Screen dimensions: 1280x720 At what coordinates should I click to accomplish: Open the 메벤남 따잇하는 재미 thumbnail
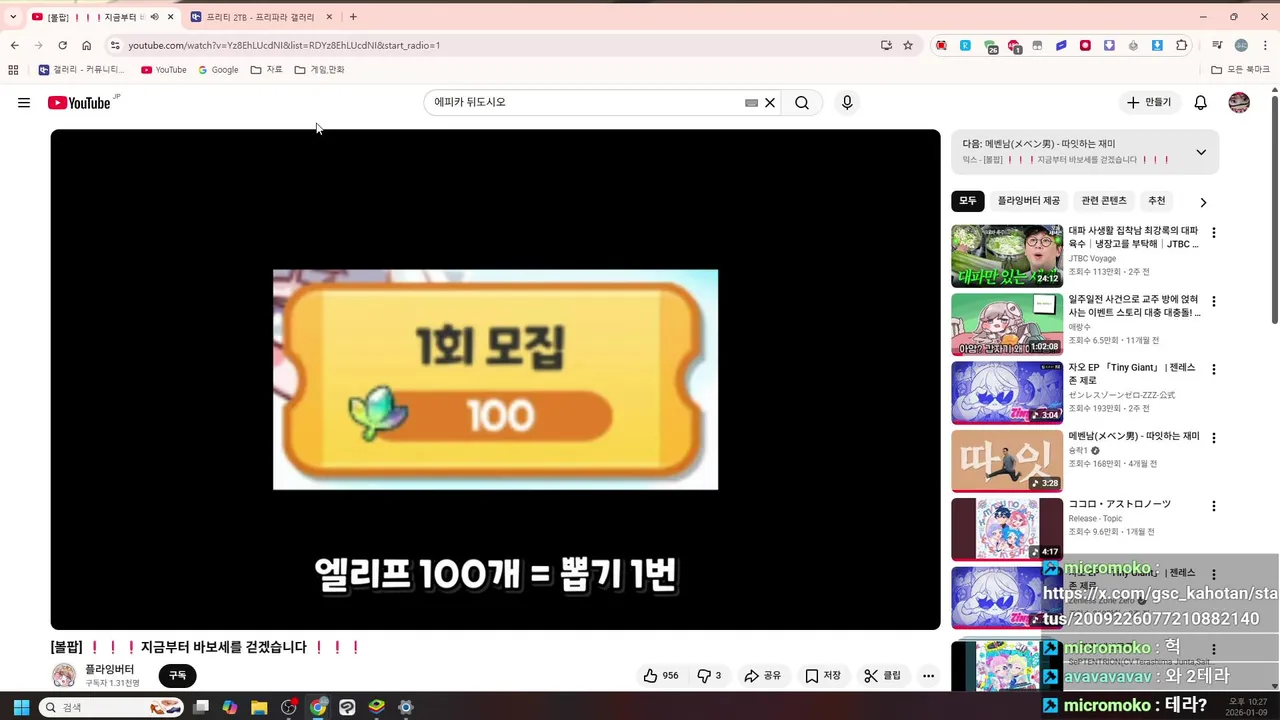click(x=1007, y=461)
